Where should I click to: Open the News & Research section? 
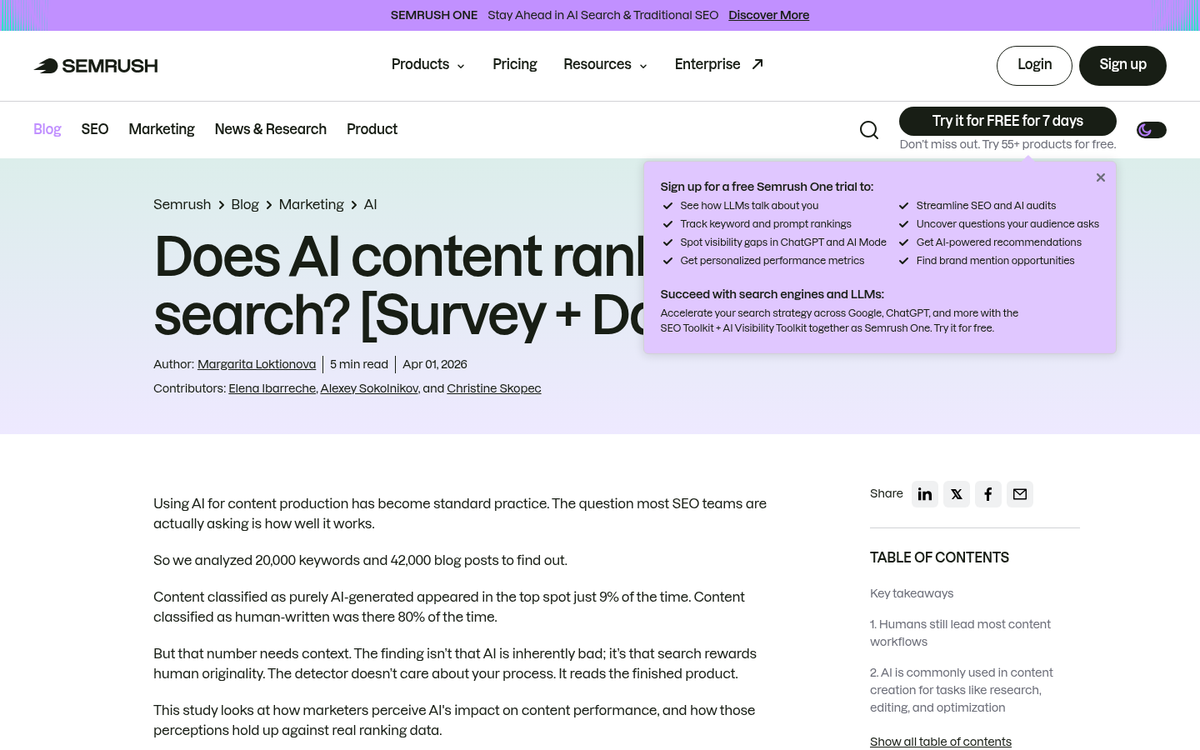[x=270, y=129]
